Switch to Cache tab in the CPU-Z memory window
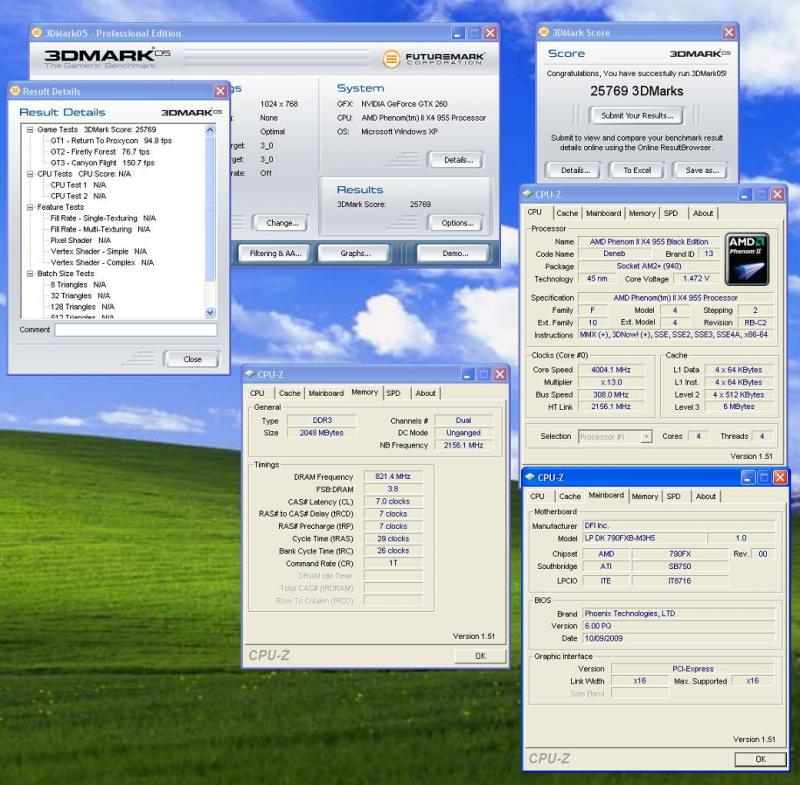The height and width of the screenshot is (785, 800). (x=289, y=393)
